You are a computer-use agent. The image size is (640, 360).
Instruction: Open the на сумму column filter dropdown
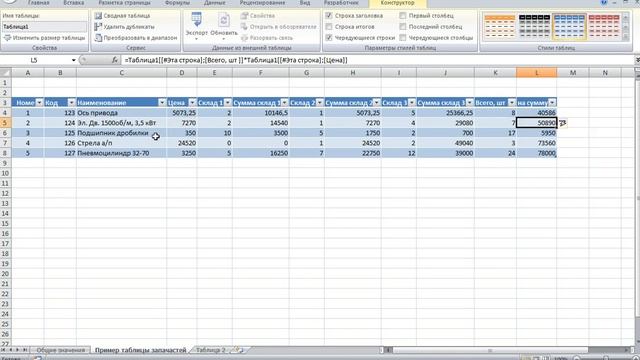pos(552,102)
